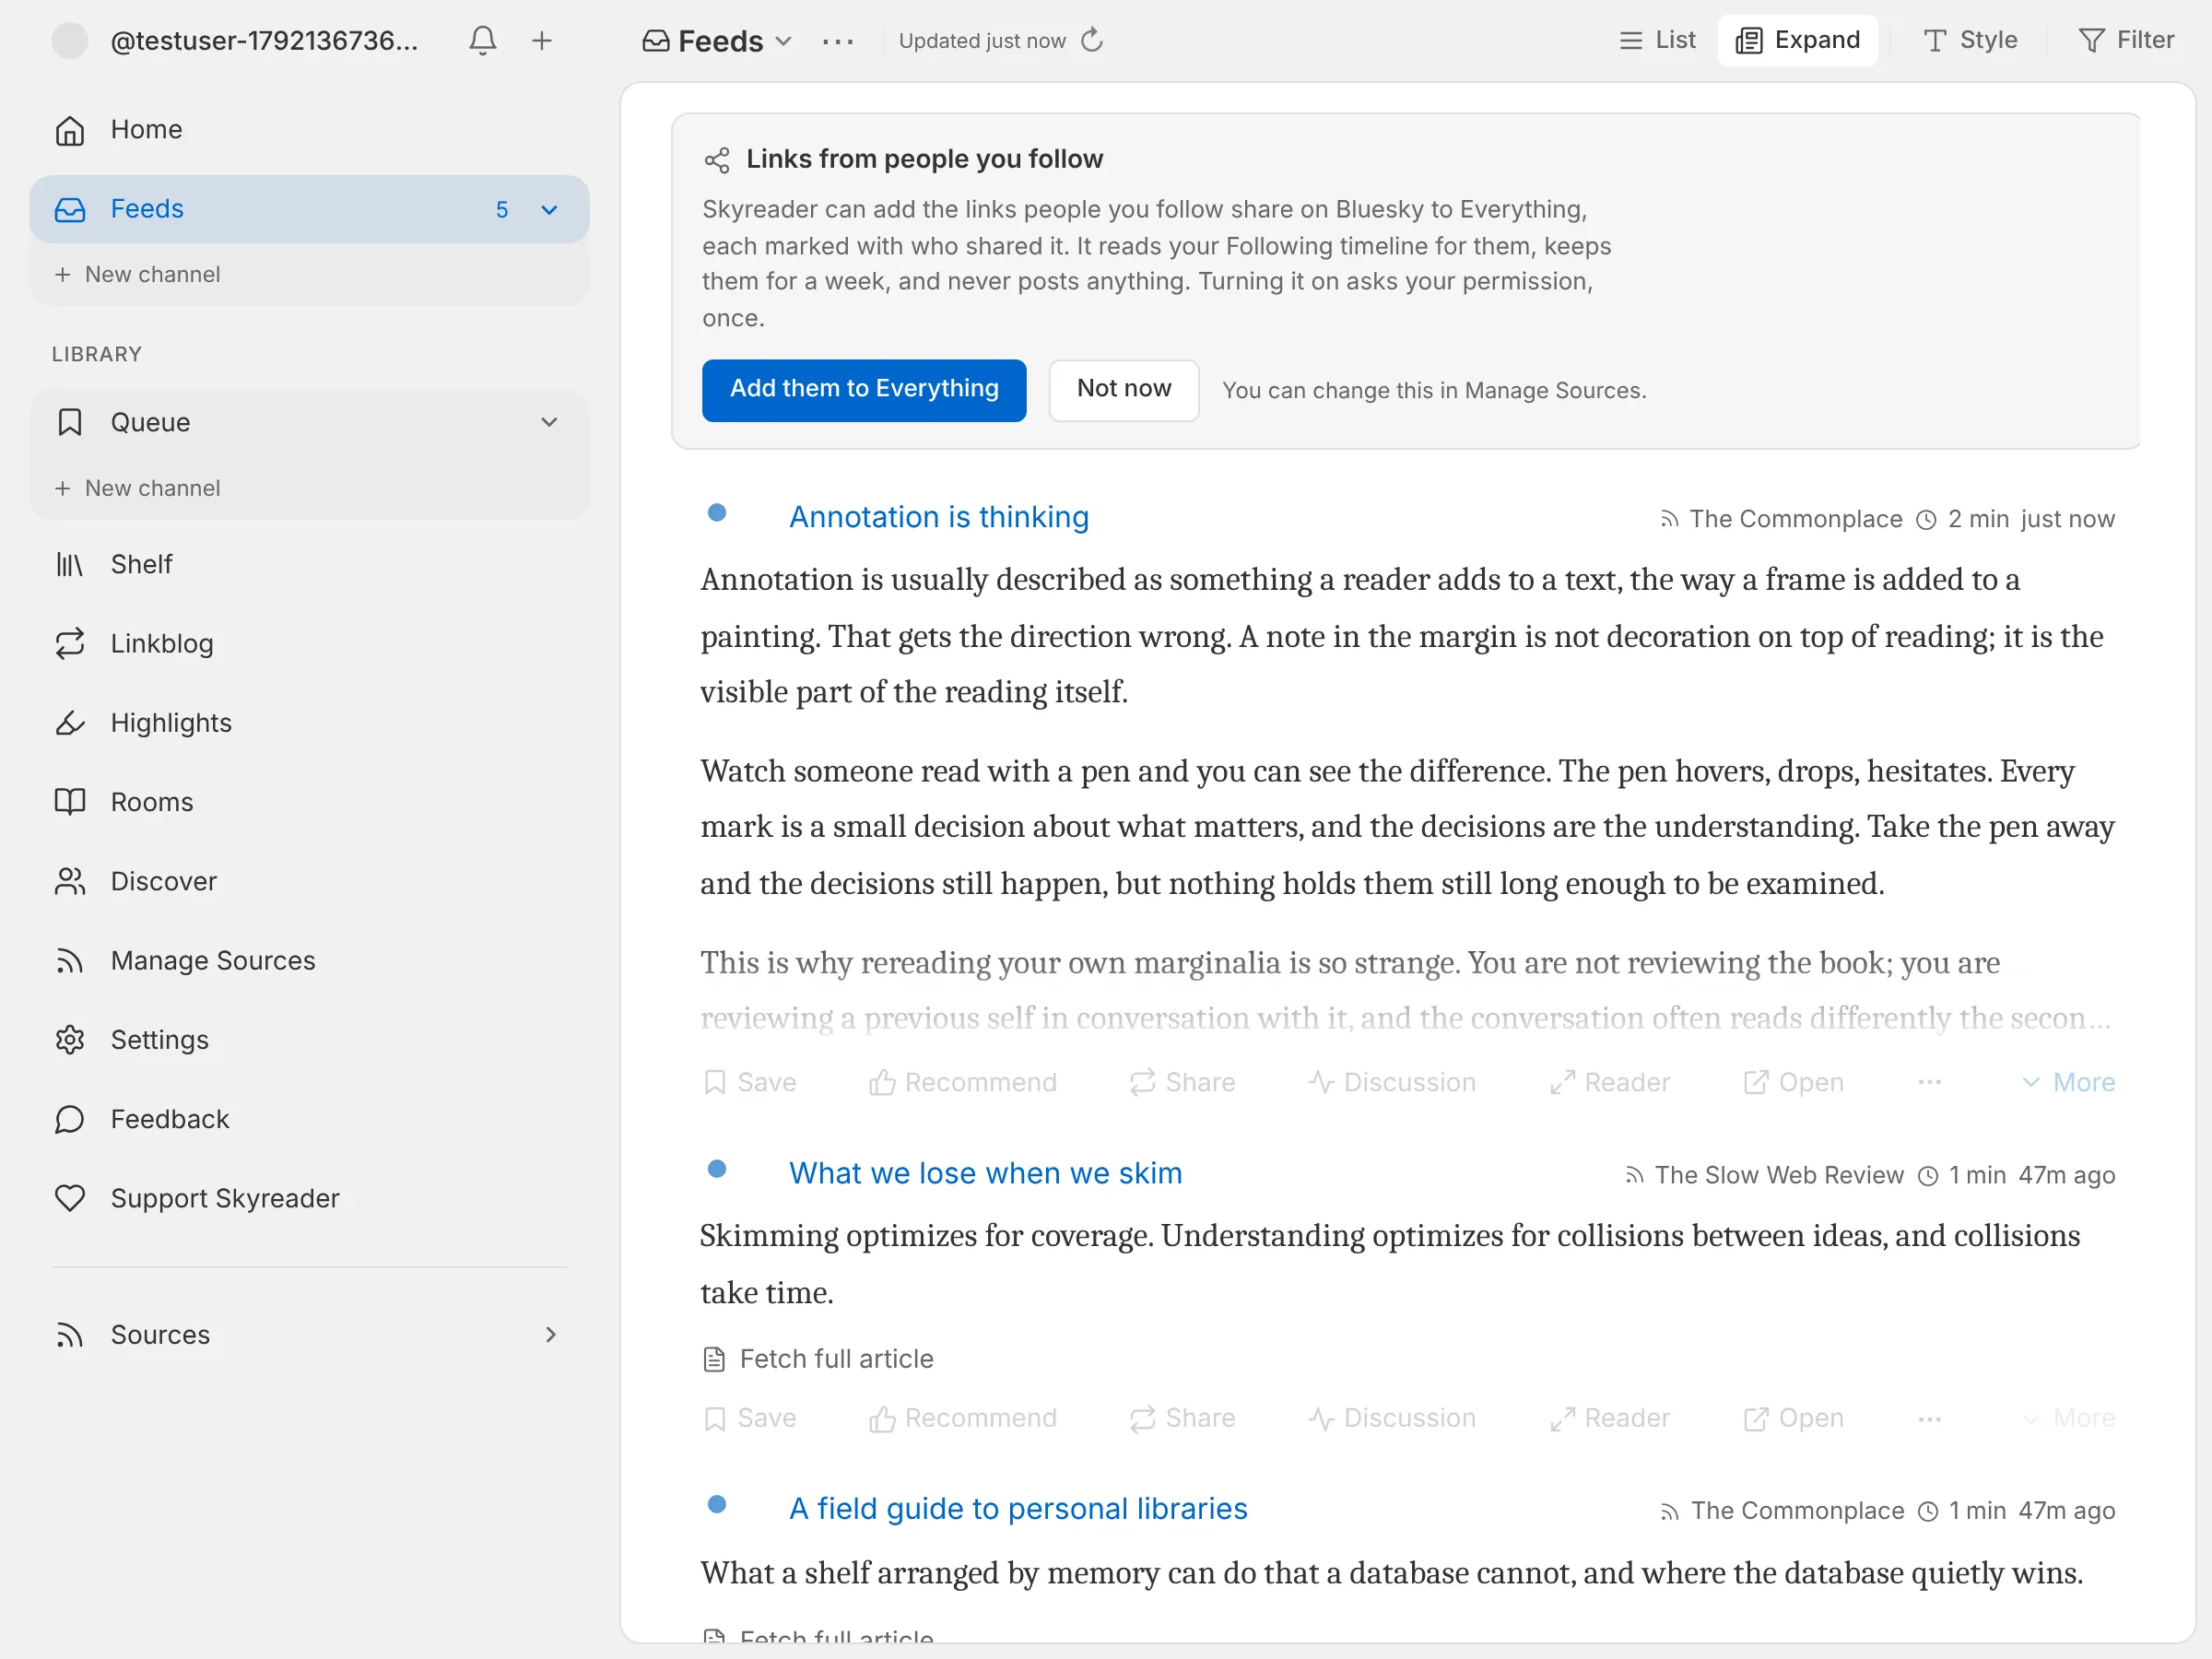The image size is (2212, 1659).
Task: Collapse the Feeds sidebar chevron
Action: (549, 209)
